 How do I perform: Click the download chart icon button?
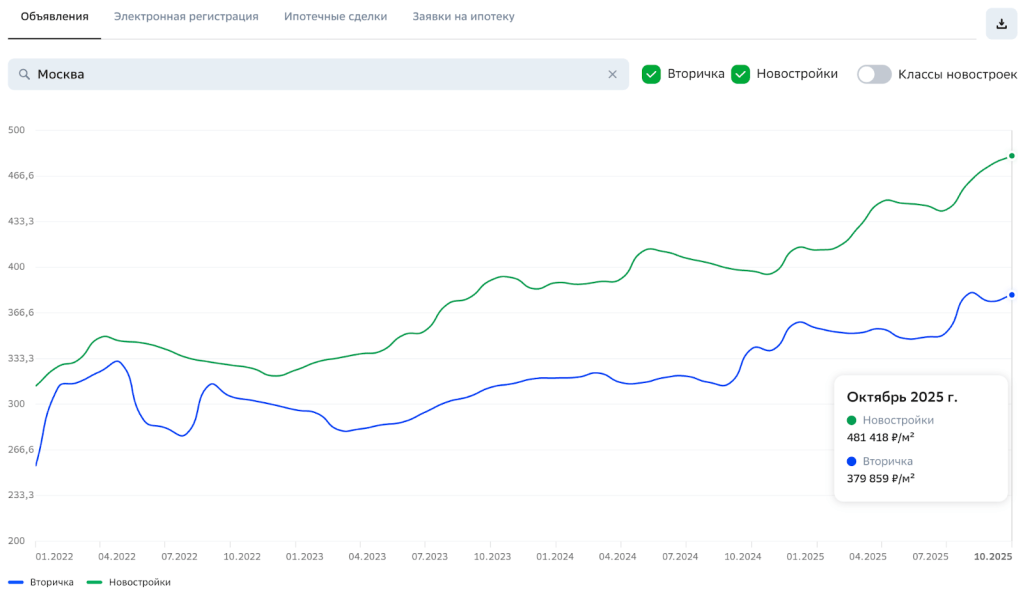(x=1001, y=24)
